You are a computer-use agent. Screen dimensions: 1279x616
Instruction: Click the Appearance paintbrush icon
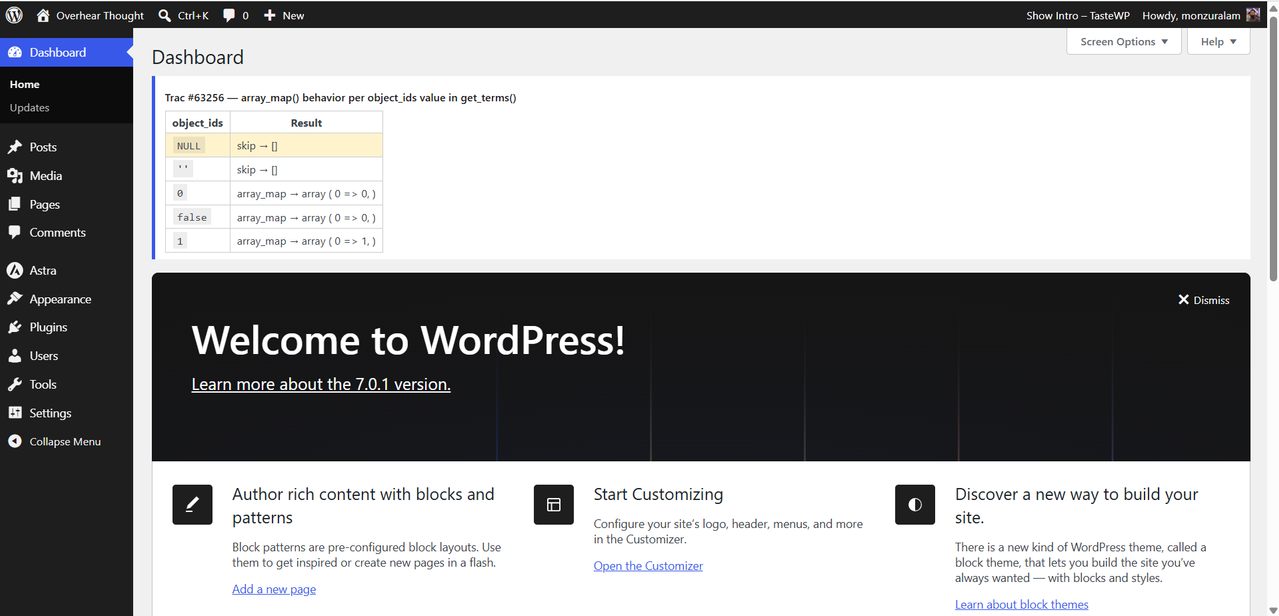(x=14, y=299)
